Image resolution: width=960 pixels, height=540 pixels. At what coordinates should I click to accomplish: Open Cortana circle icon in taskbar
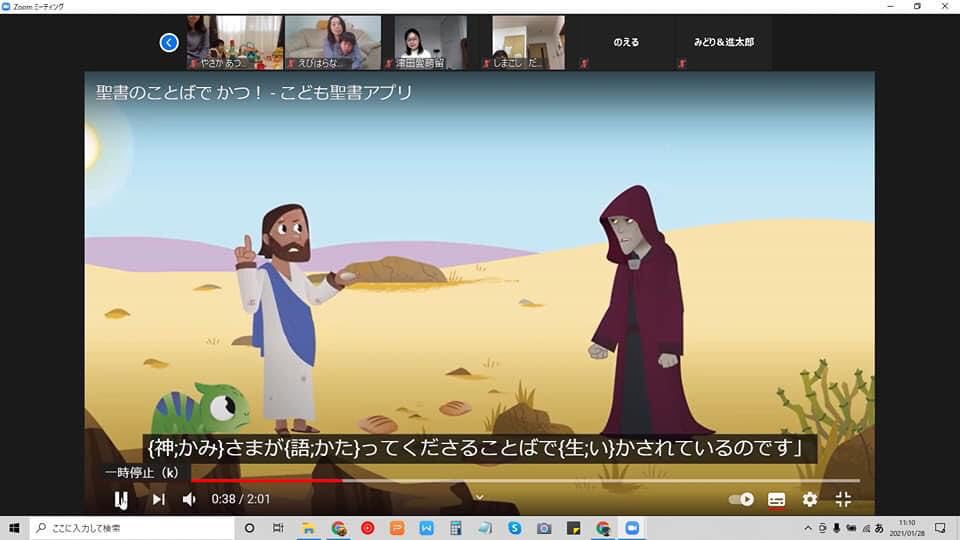click(249, 528)
